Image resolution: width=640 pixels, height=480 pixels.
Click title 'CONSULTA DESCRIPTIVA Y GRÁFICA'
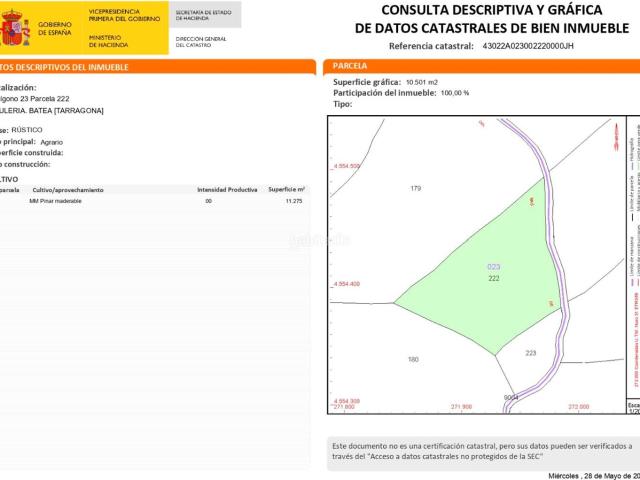pyautogui.click(x=491, y=10)
